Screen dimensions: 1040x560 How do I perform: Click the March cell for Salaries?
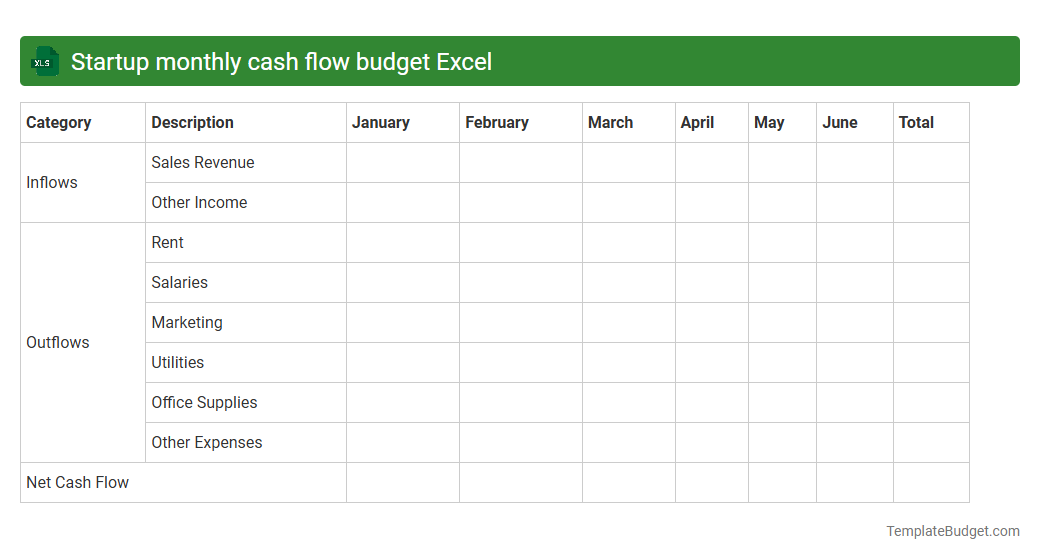(x=629, y=283)
